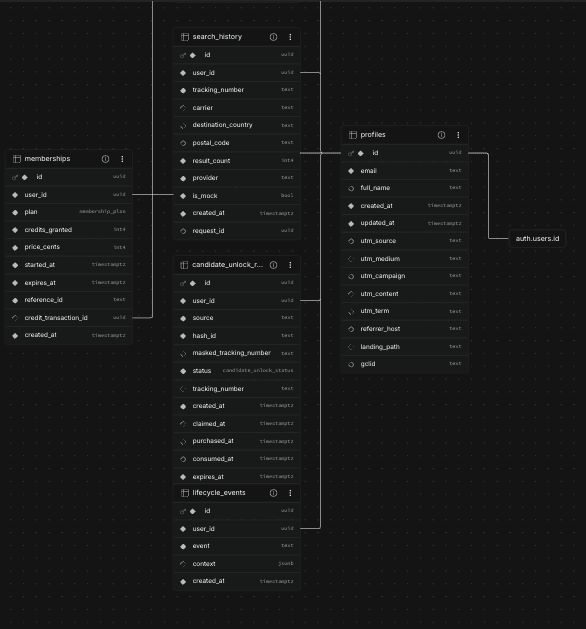The image size is (586, 629).
Task: Click the claimed_at column row
Action: (x=237, y=424)
